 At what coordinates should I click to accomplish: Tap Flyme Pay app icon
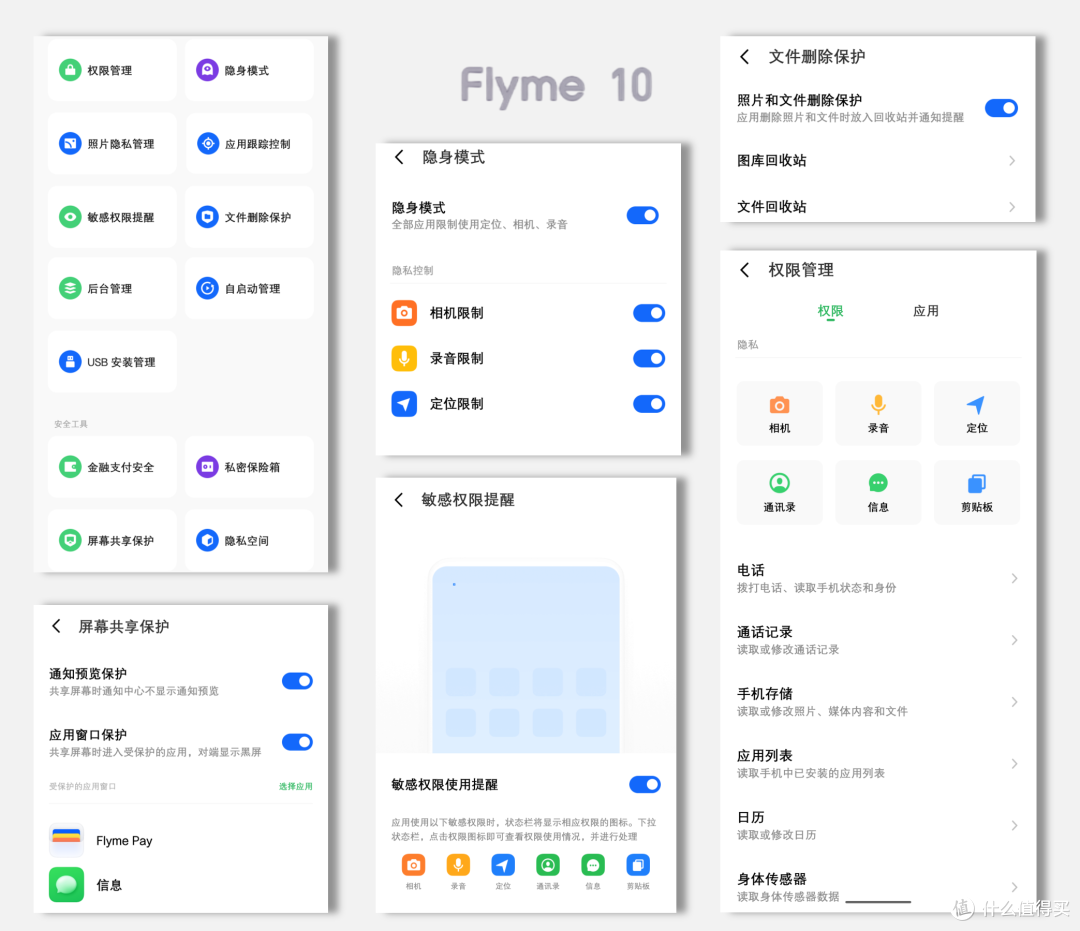(x=66, y=840)
